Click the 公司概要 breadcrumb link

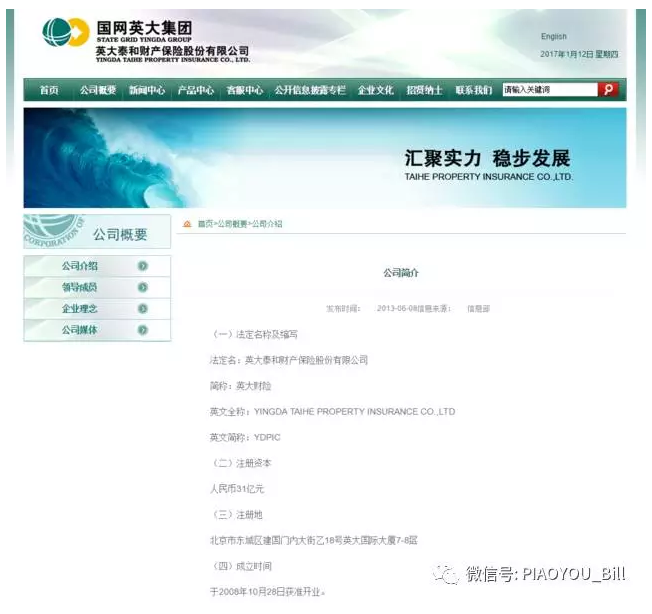pos(232,224)
